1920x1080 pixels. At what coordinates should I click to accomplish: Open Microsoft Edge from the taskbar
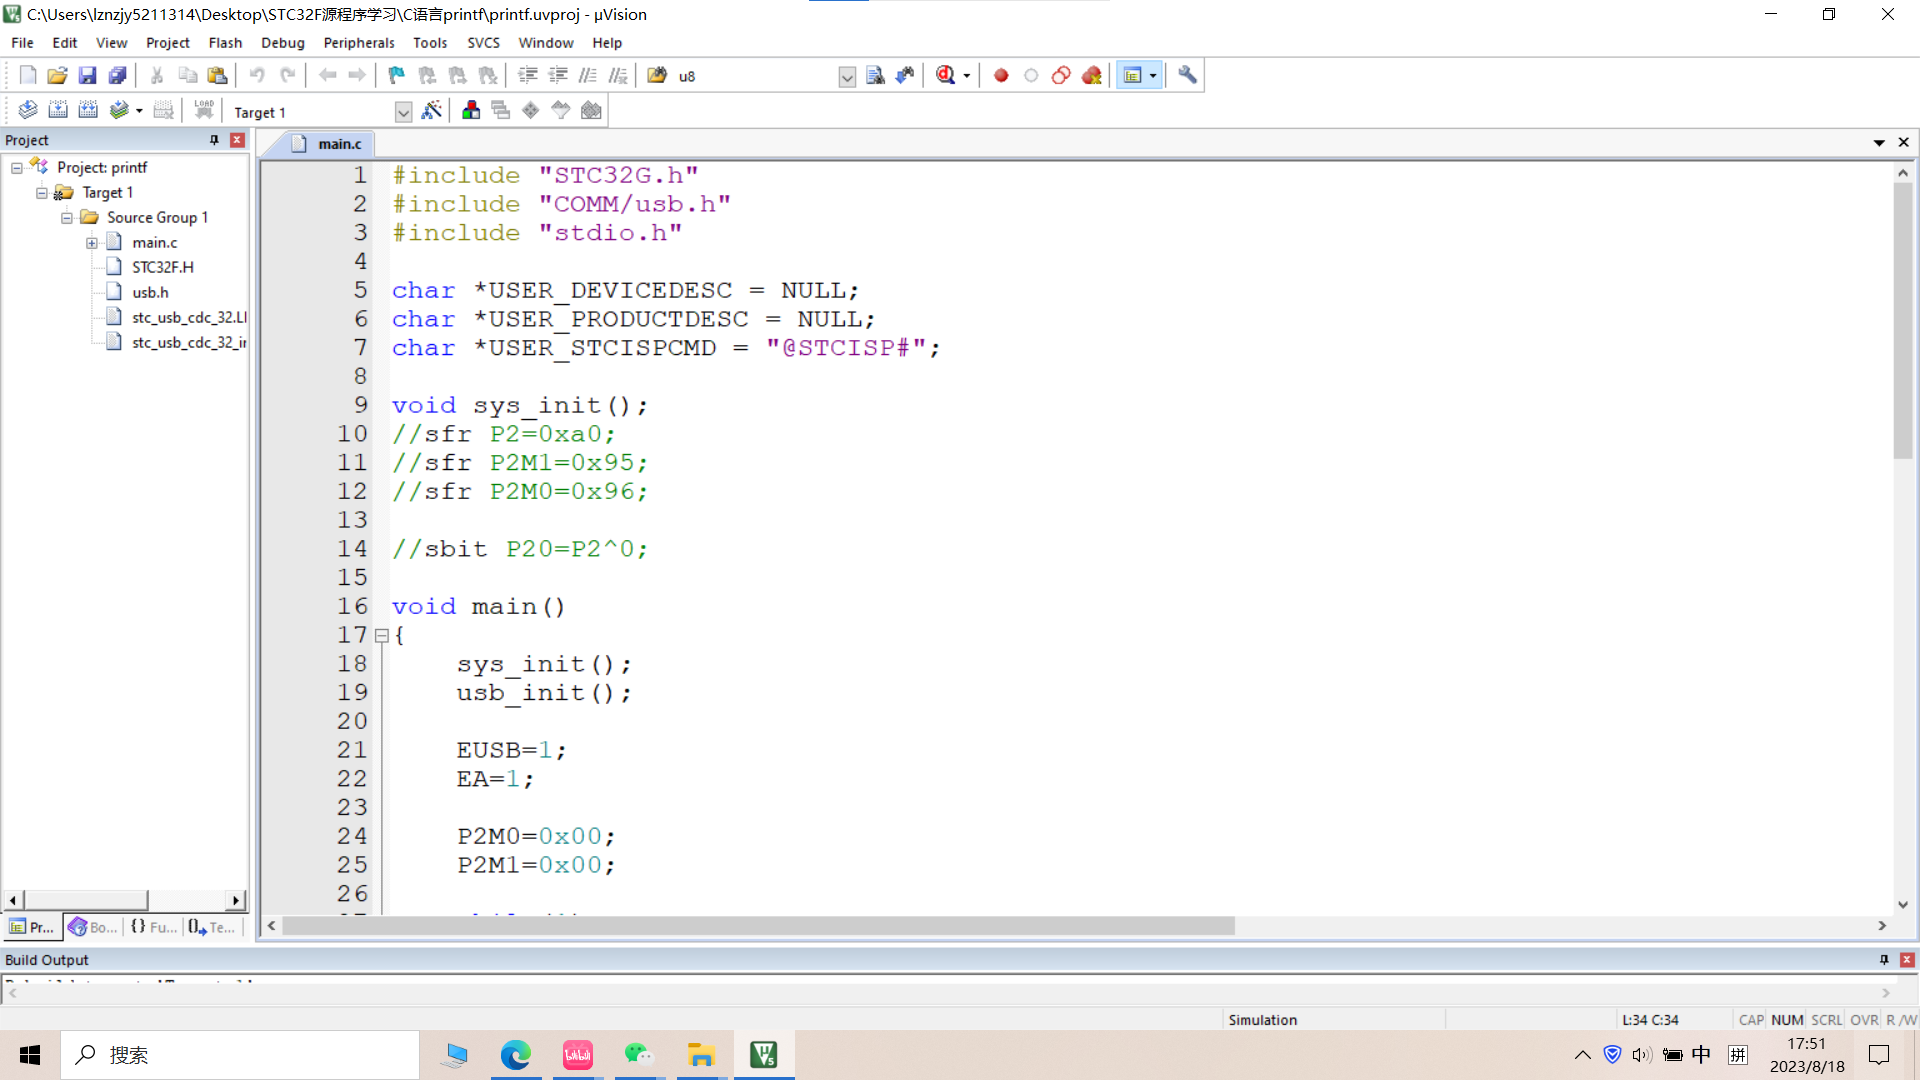[515, 1055]
